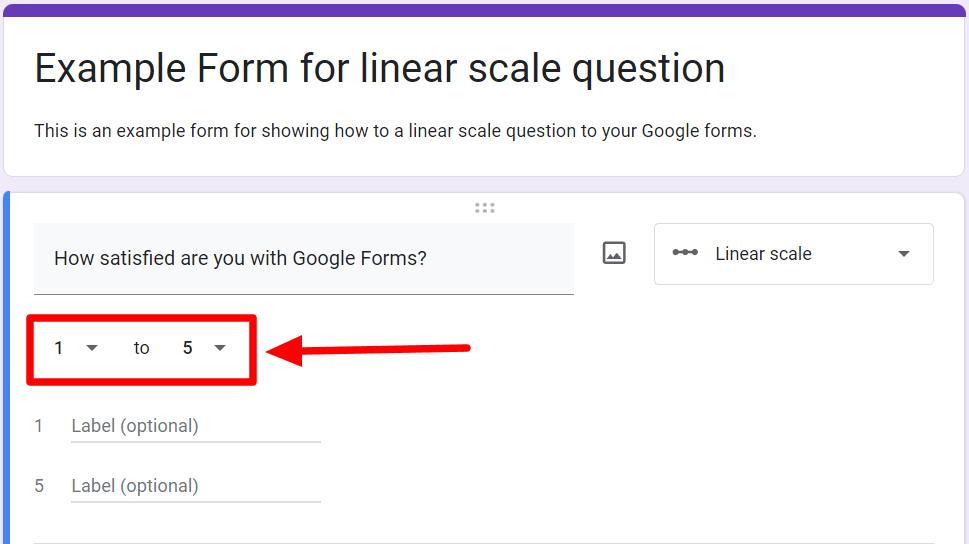Click the purple header bar atop the form
This screenshot has width=969, height=544.
pyautogui.click(x=484, y=10)
